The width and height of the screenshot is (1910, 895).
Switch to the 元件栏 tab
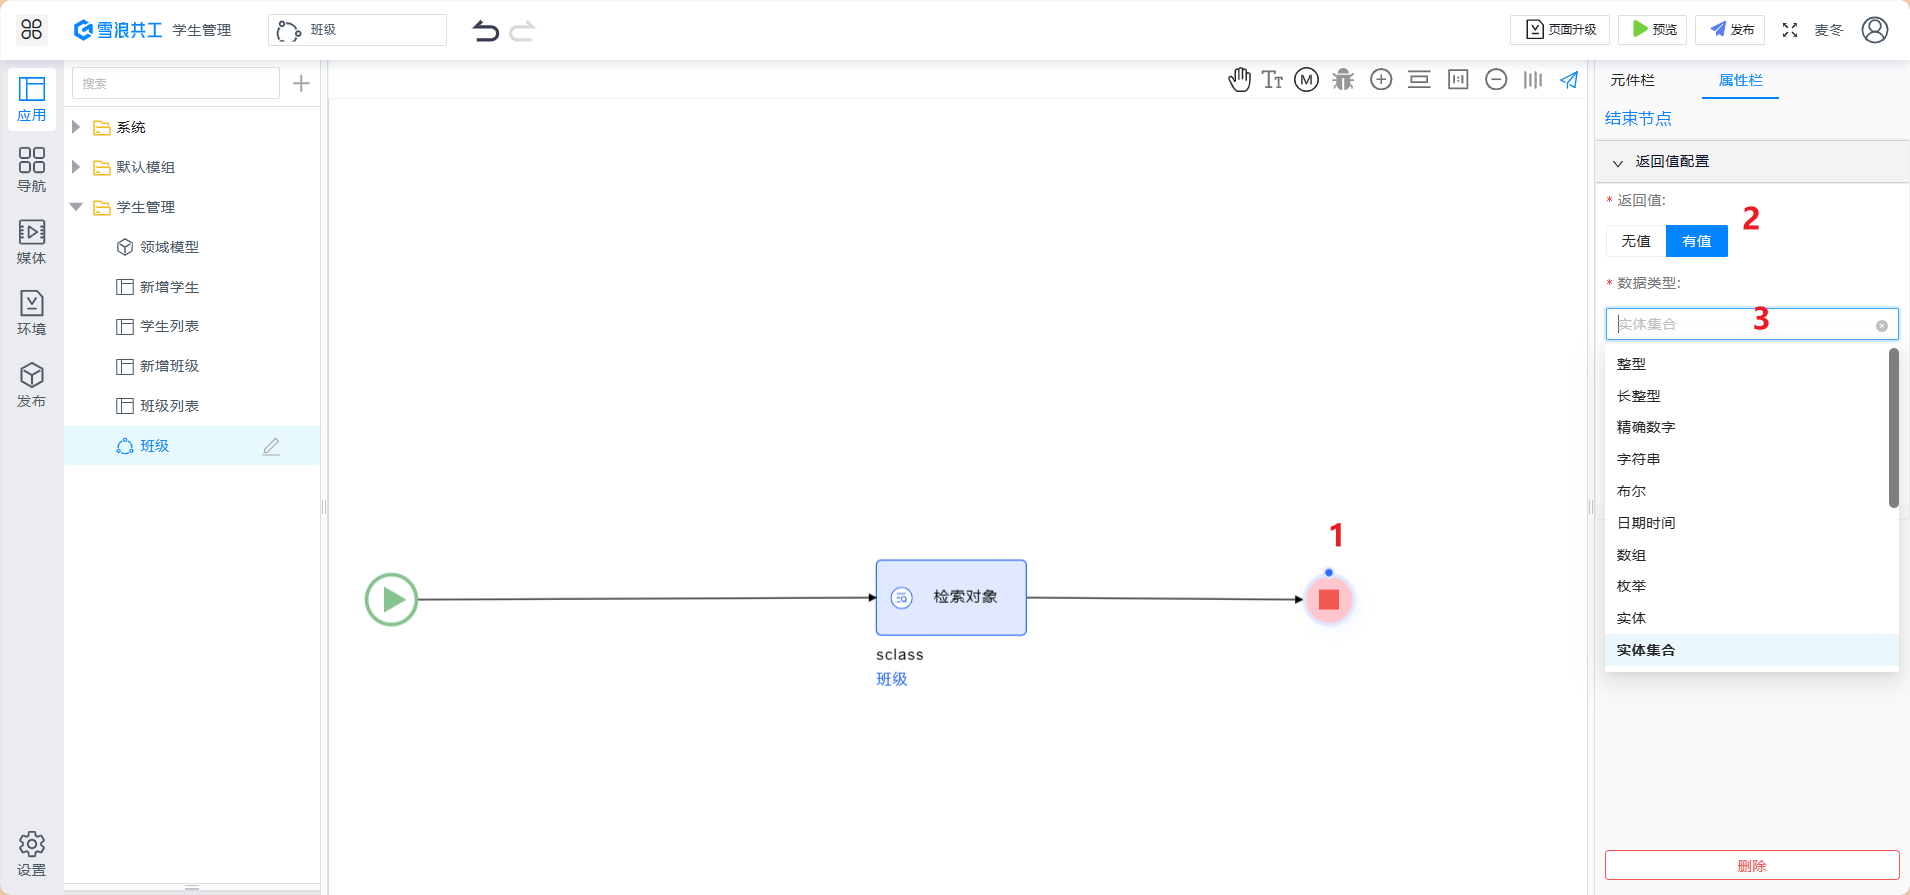[x=1632, y=80]
